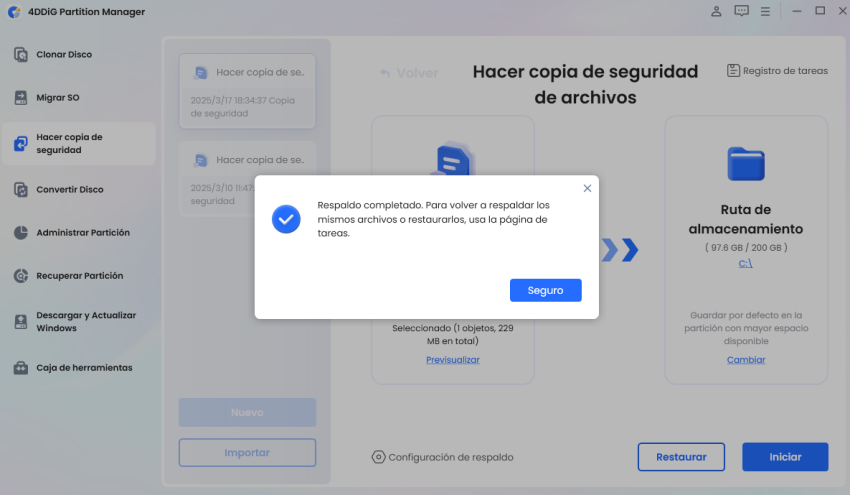The width and height of the screenshot is (850, 495).
Task: Click the 'Ruta de almacenamiento' heading
Action: coord(746,219)
